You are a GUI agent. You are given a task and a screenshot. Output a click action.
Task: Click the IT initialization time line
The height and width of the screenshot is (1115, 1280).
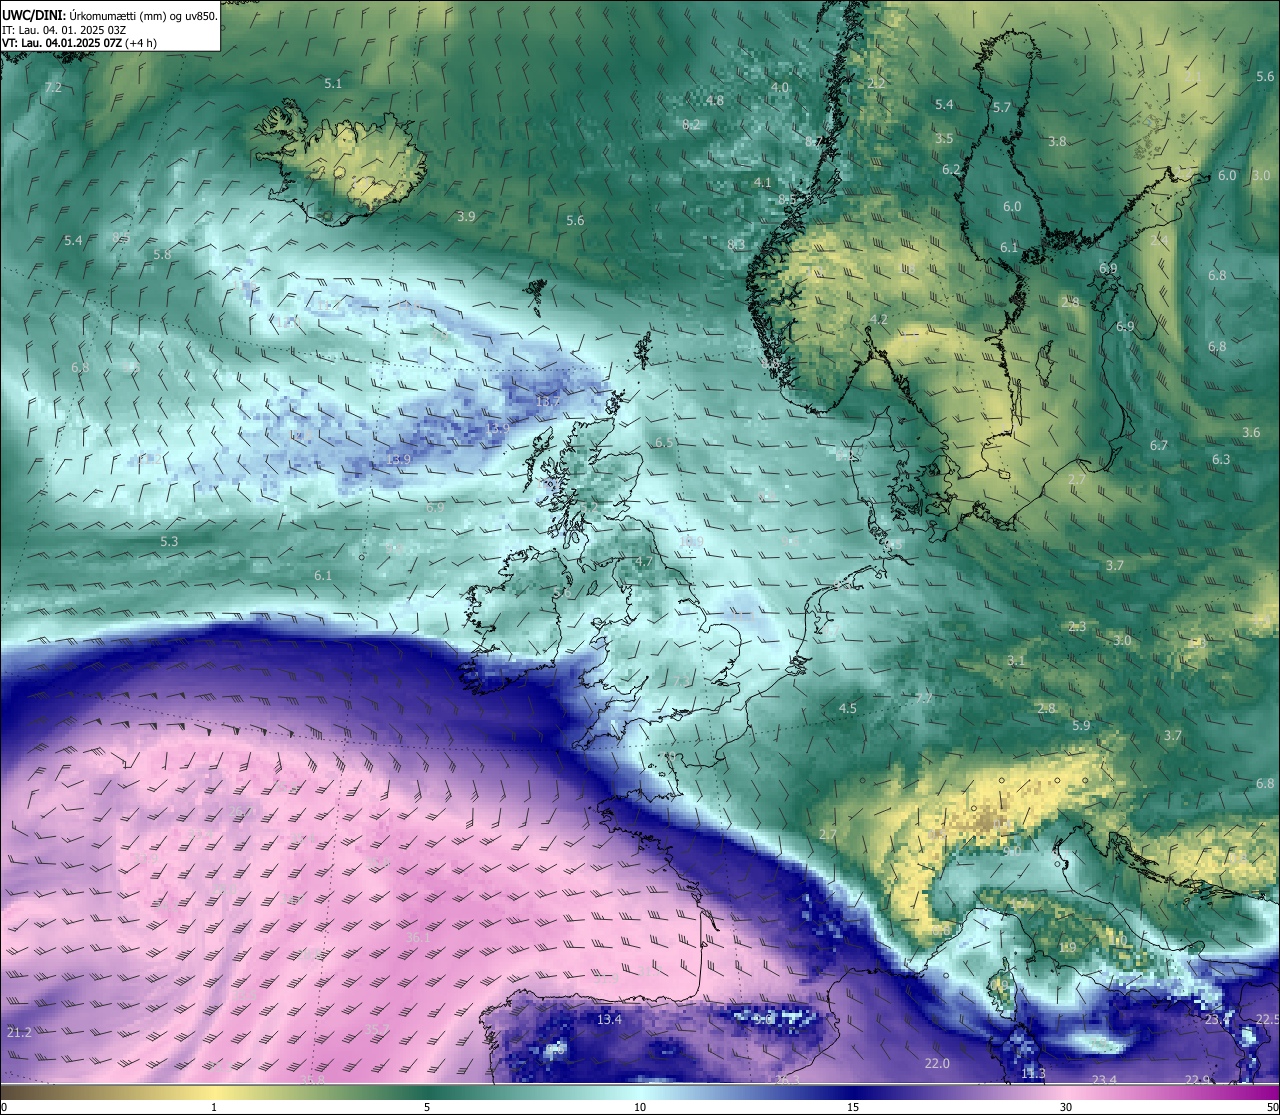click(64, 30)
